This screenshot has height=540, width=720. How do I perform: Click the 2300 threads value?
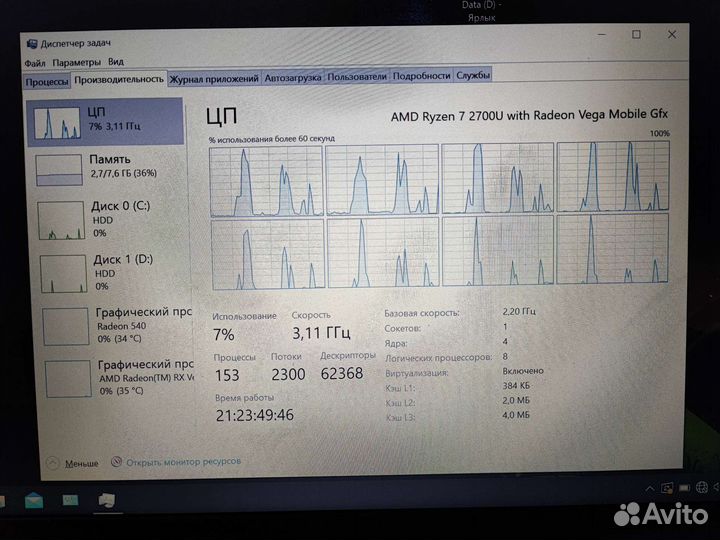coord(288,374)
